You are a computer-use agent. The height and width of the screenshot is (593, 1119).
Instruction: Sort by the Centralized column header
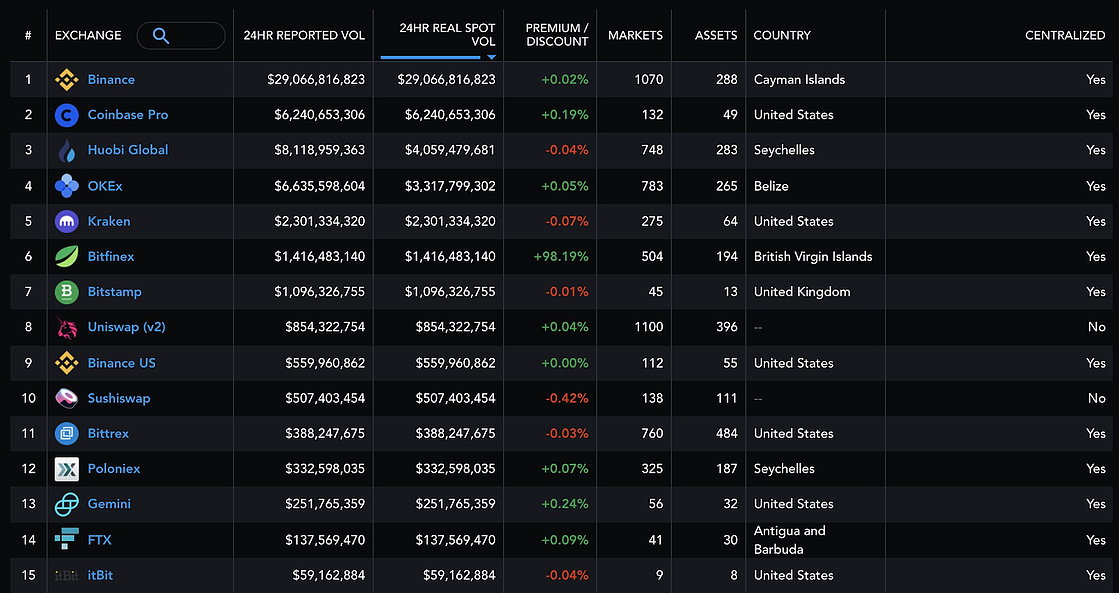click(x=1065, y=35)
